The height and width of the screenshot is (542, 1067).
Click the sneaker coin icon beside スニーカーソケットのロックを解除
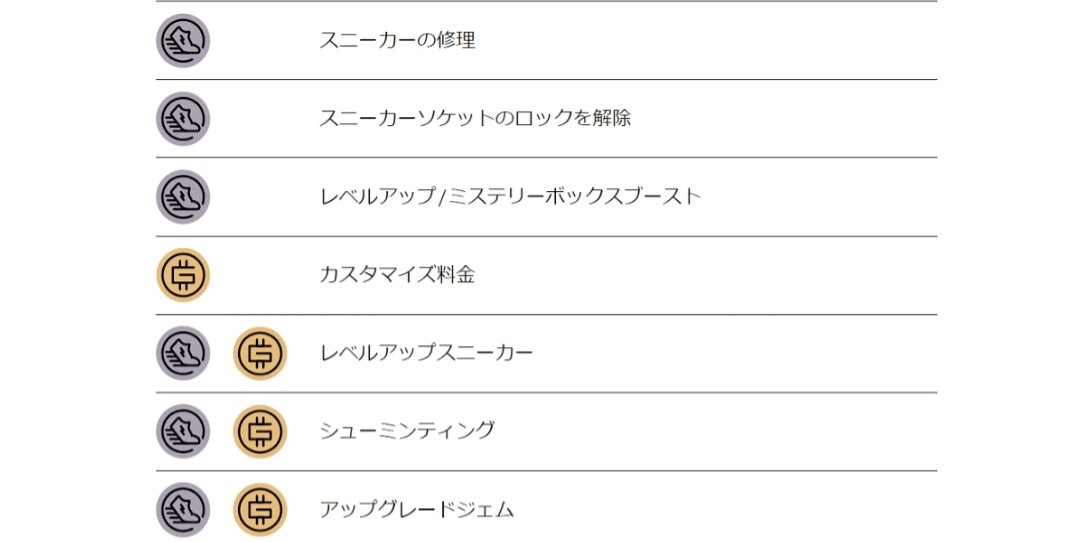coord(182,119)
